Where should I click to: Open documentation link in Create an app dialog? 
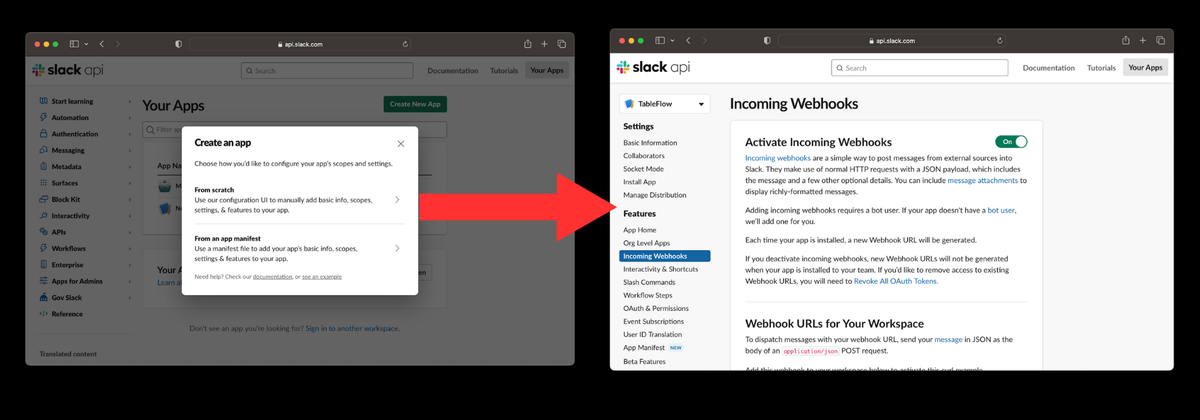tap(272, 276)
